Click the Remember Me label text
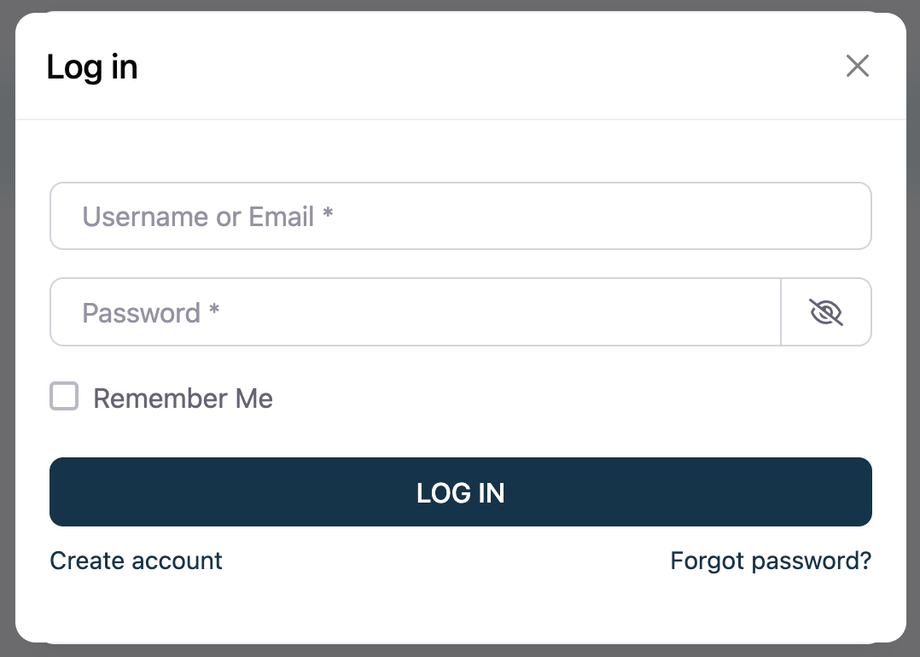The image size is (920, 657). (183, 399)
